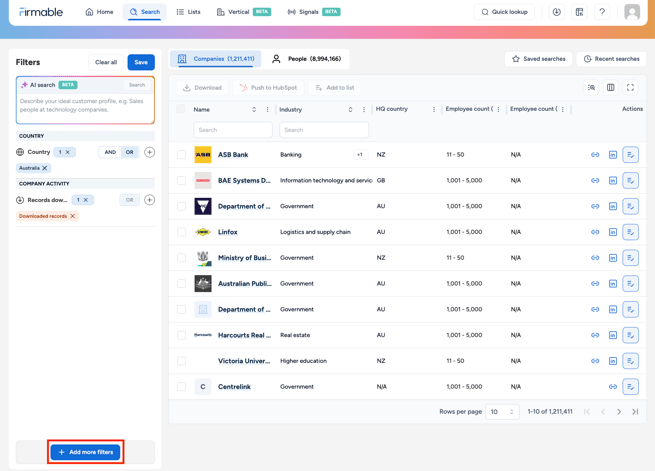The image size is (655, 471).
Task: Add note for ASB Bank row
Action: 630,155
